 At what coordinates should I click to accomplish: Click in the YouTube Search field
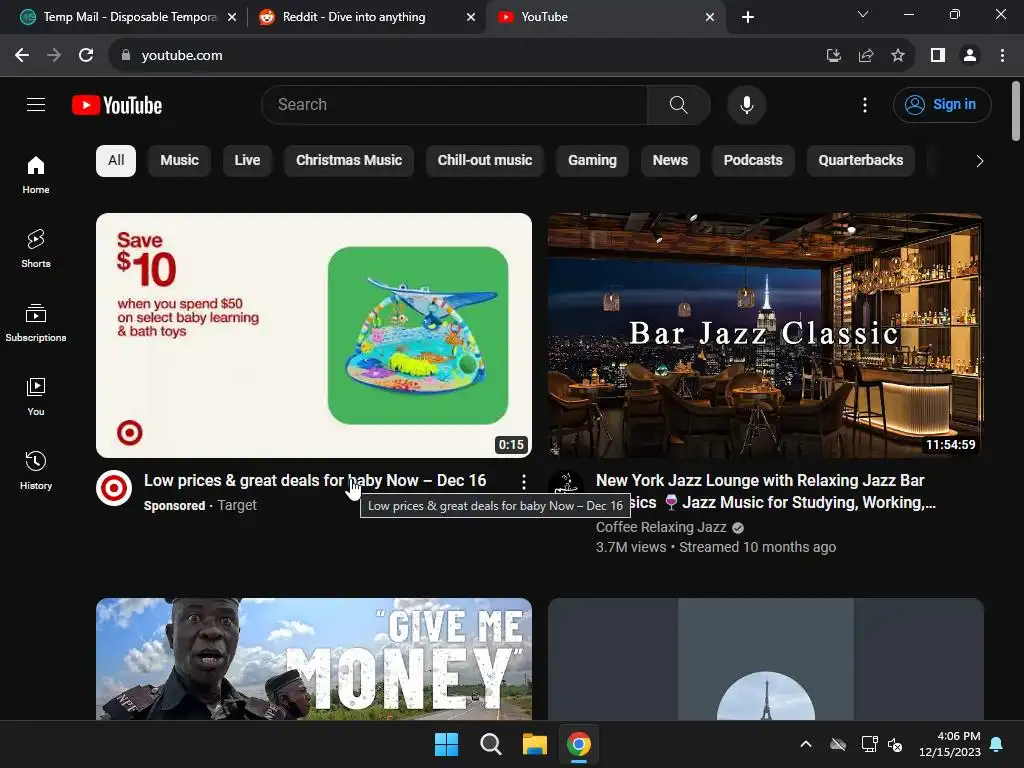point(455,104)
